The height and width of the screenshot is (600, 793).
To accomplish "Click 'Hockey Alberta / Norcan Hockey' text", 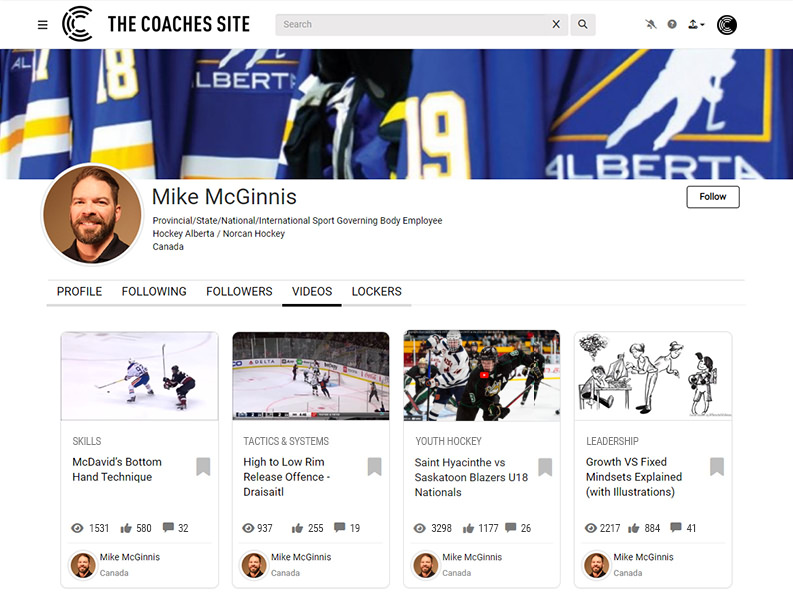I will (x=218, y=234).
